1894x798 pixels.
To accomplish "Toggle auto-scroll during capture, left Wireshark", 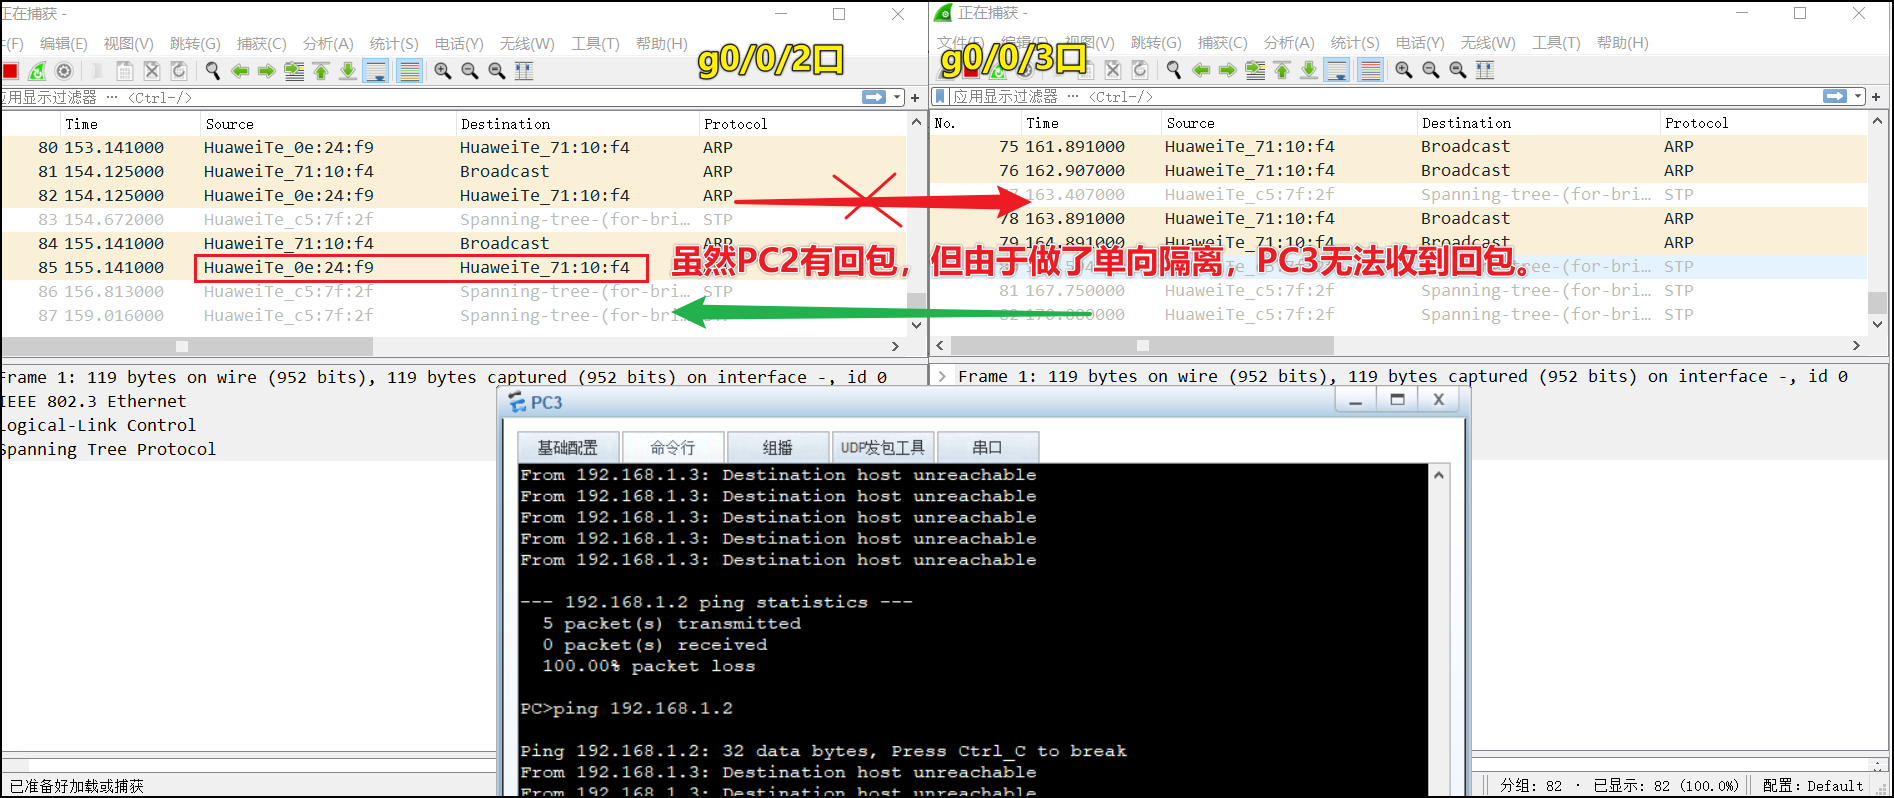I will tap(376, 71).
